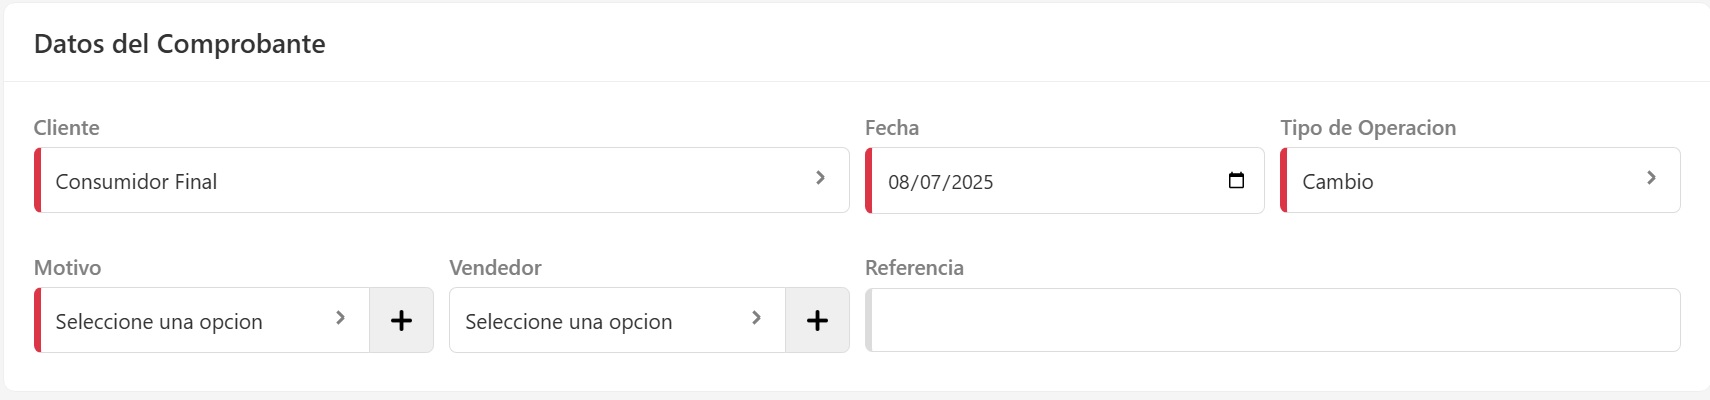The height and width of the screenshot is (400, 1710).
Task: Focus the Referencia text field
Action: [x=1272, y=320]
